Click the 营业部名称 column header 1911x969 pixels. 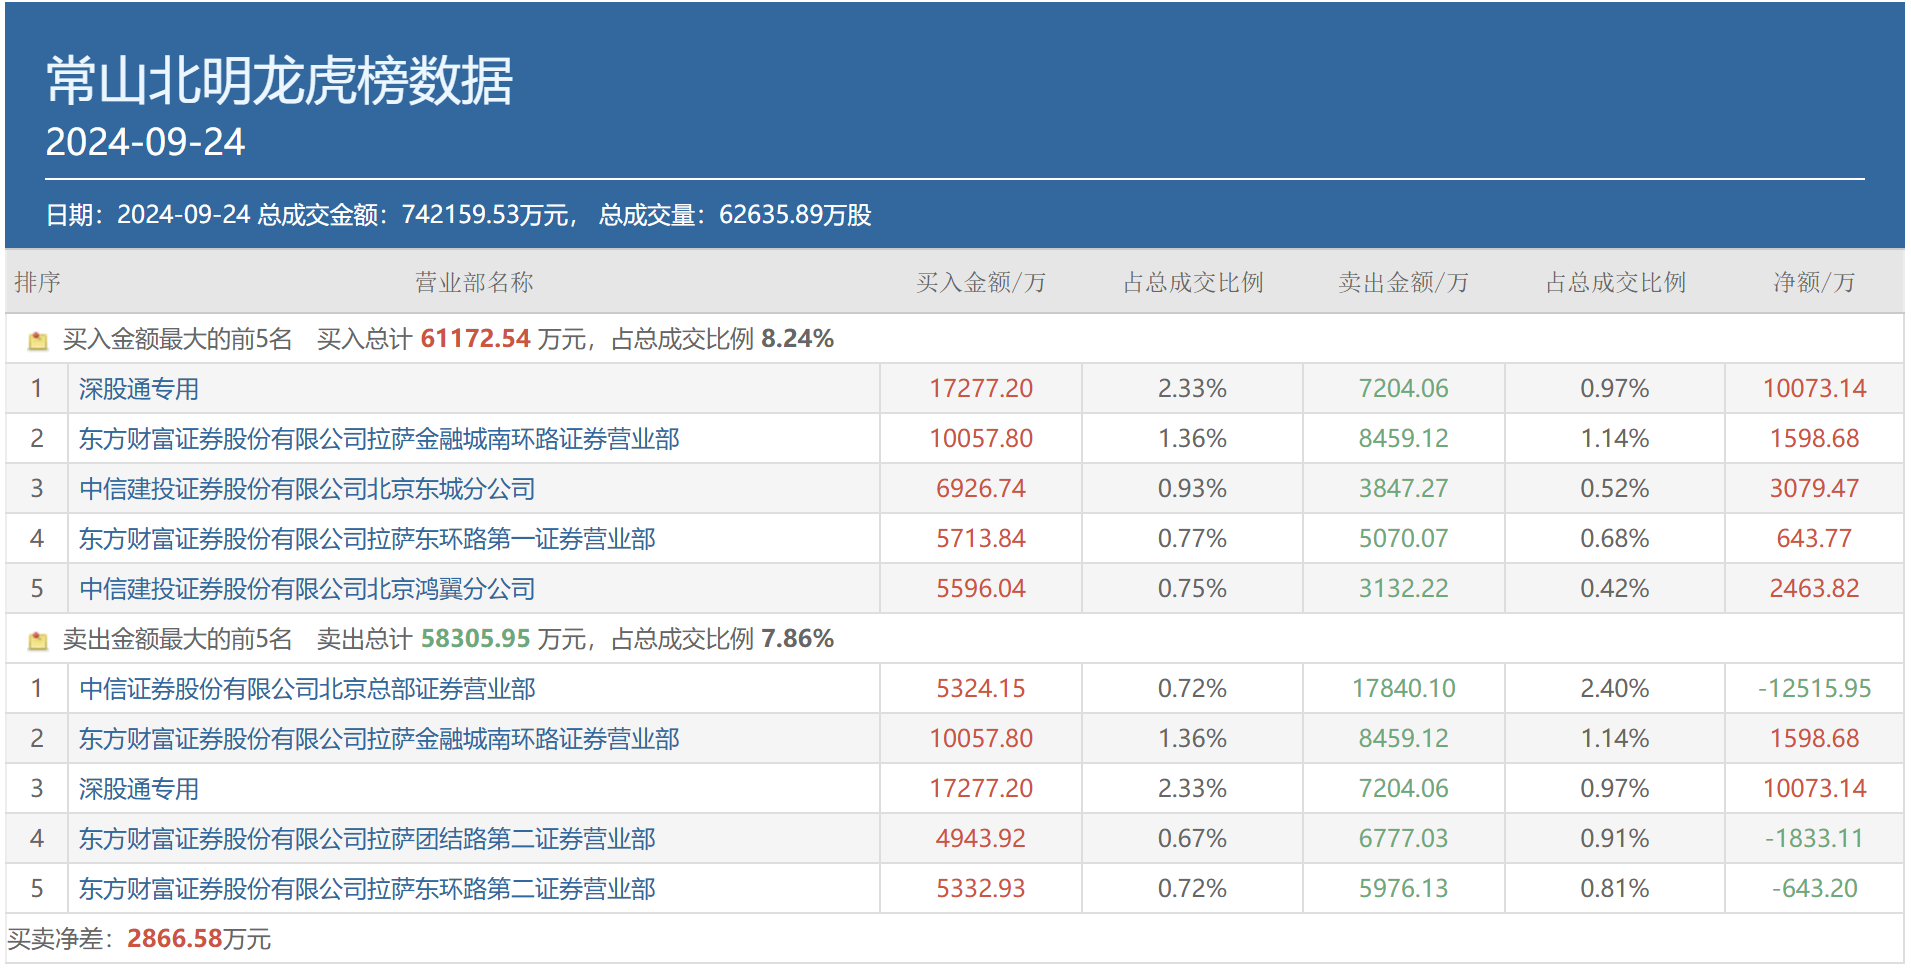(x=474, y=283)
